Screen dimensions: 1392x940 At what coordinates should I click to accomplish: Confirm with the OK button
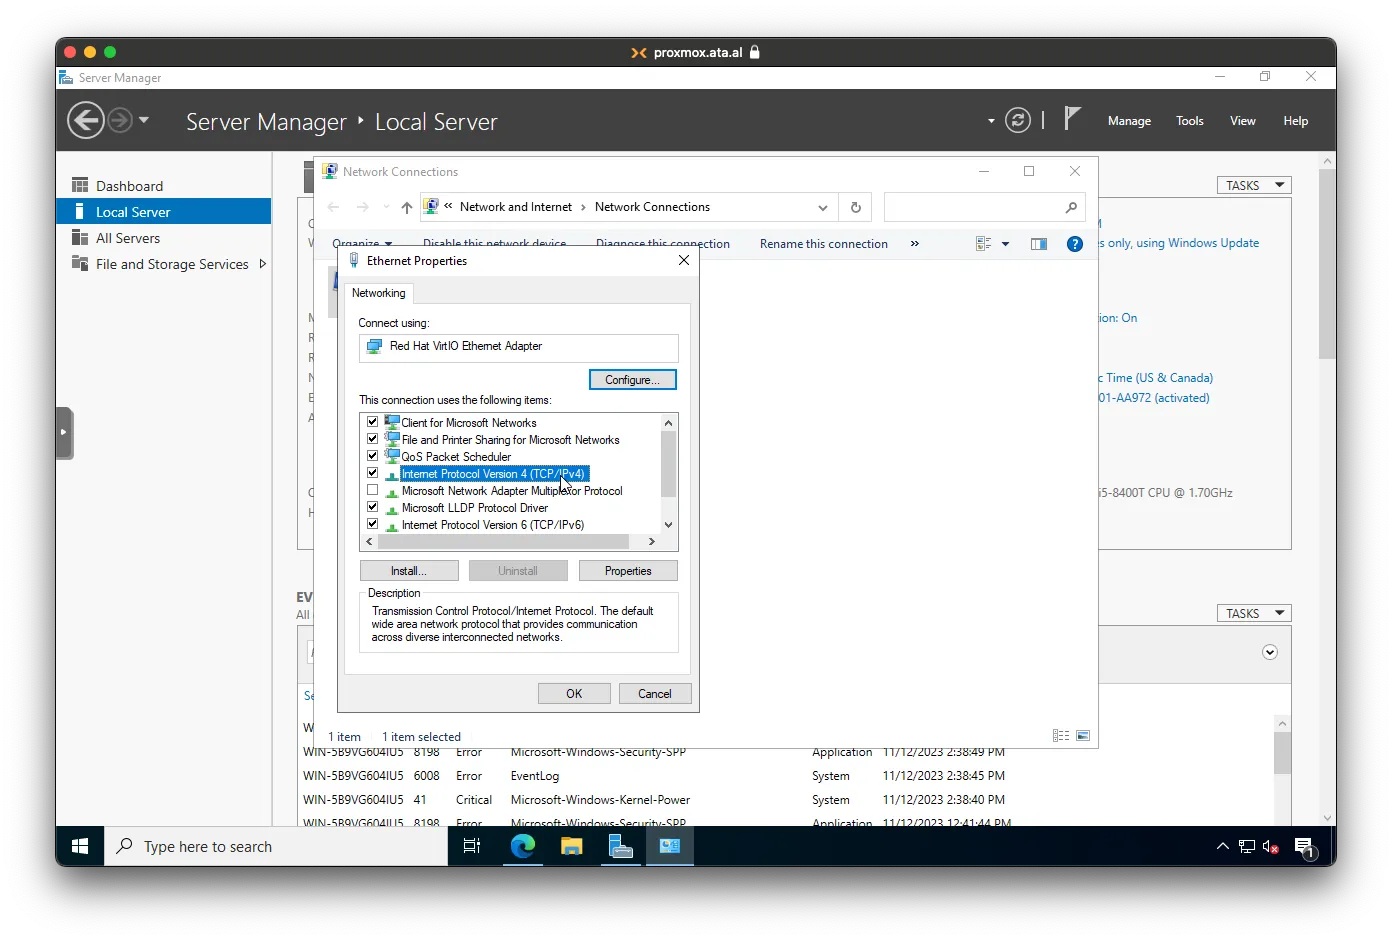click(x=574, y=694)
